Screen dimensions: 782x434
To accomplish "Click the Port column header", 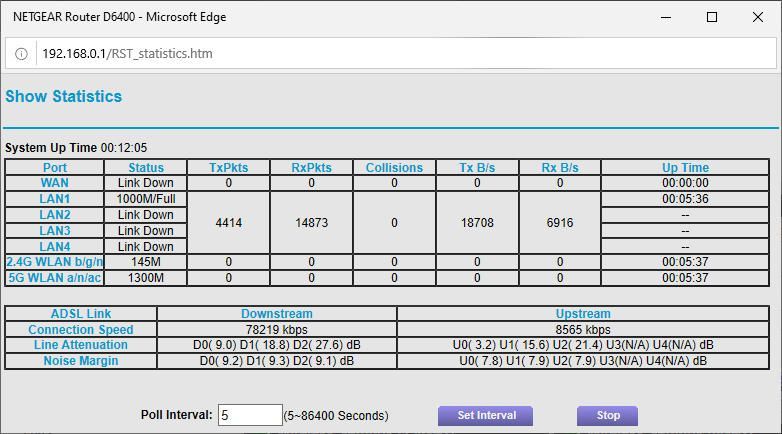I will [54, 168].
